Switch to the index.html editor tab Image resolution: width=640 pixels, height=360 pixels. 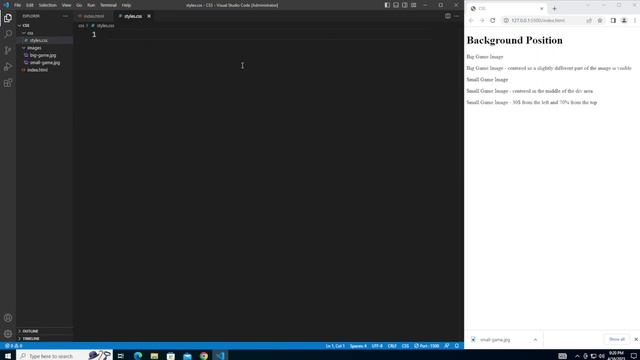94,16
